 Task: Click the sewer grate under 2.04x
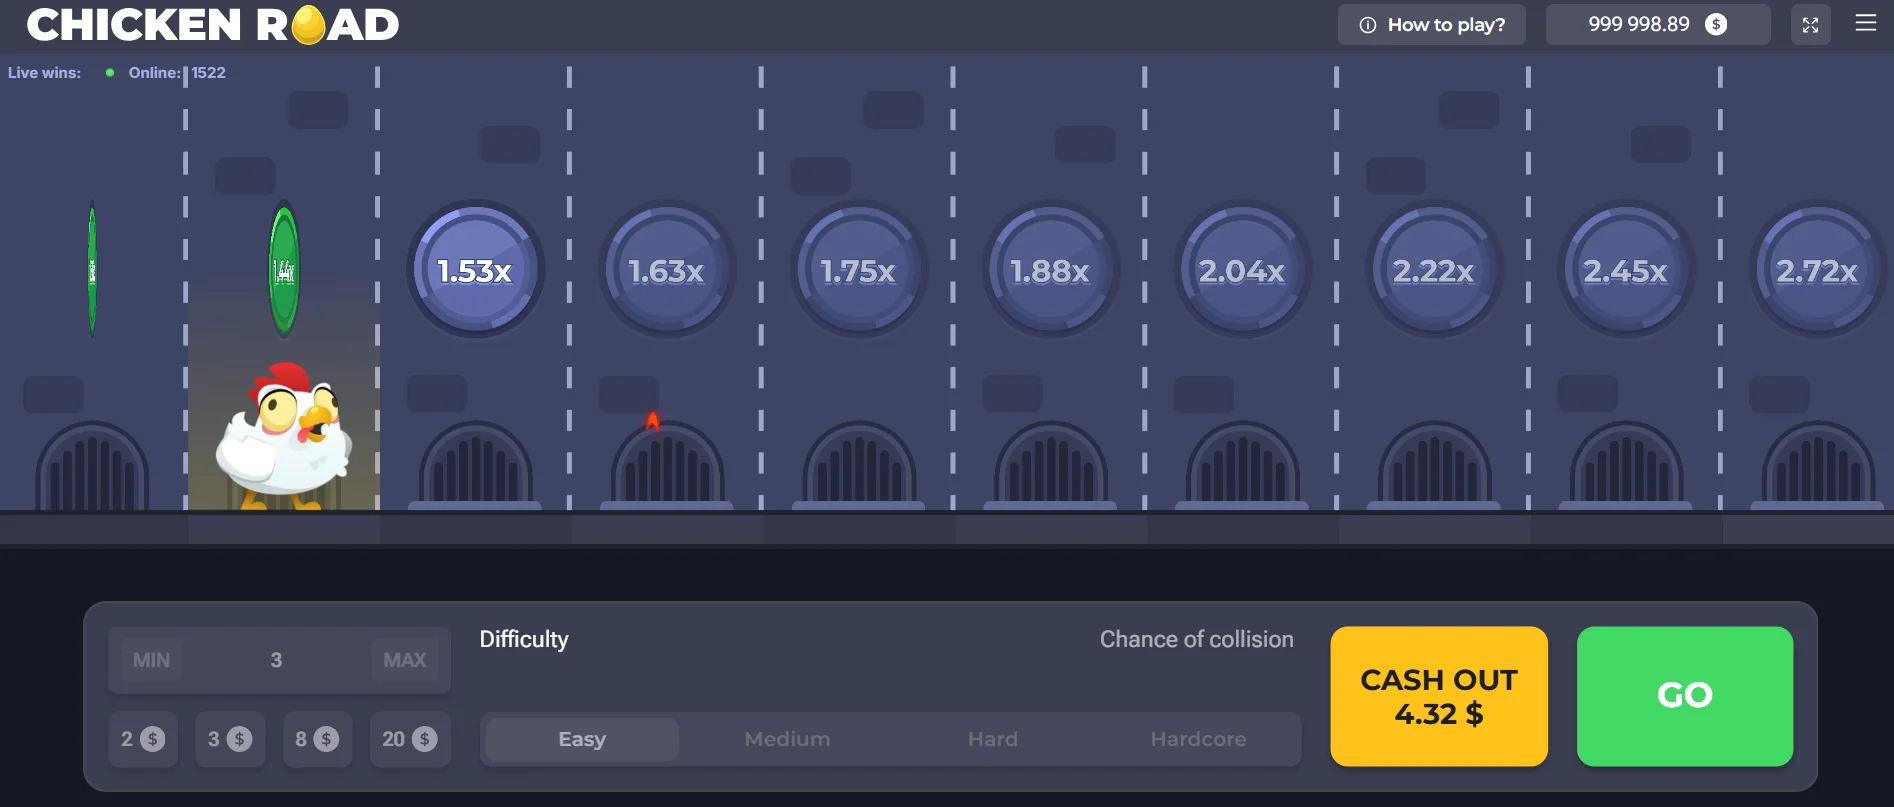[1243, 466]
